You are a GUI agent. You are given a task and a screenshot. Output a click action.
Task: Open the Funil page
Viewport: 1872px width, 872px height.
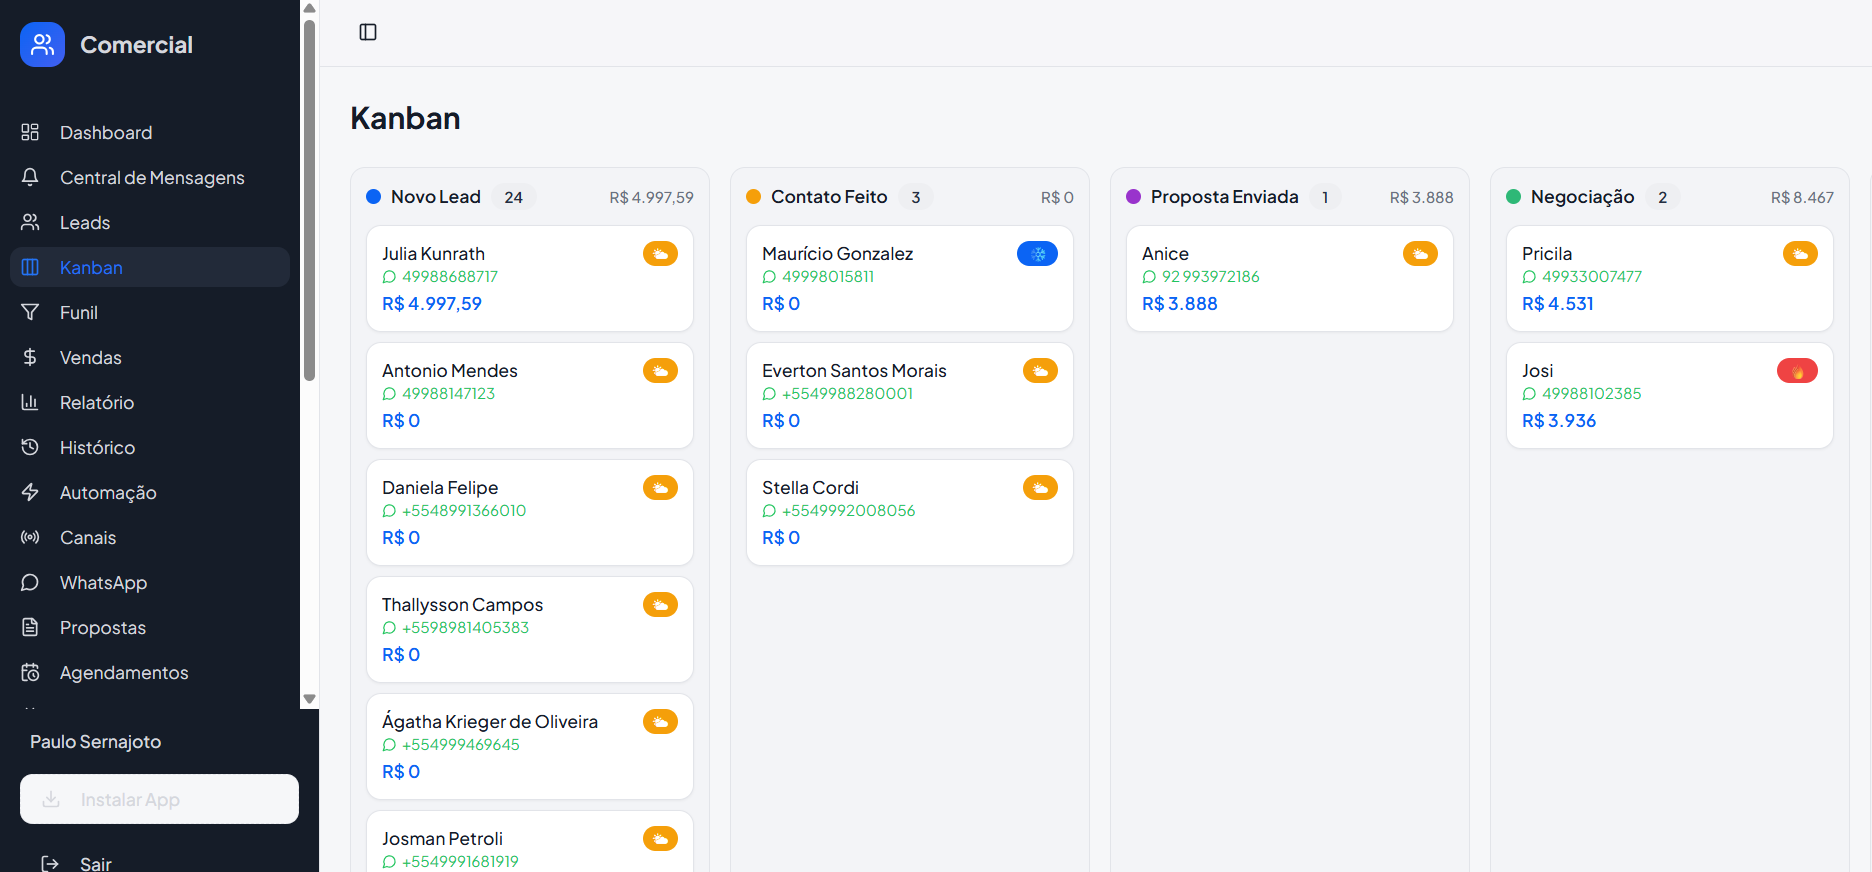click(150, 312)
